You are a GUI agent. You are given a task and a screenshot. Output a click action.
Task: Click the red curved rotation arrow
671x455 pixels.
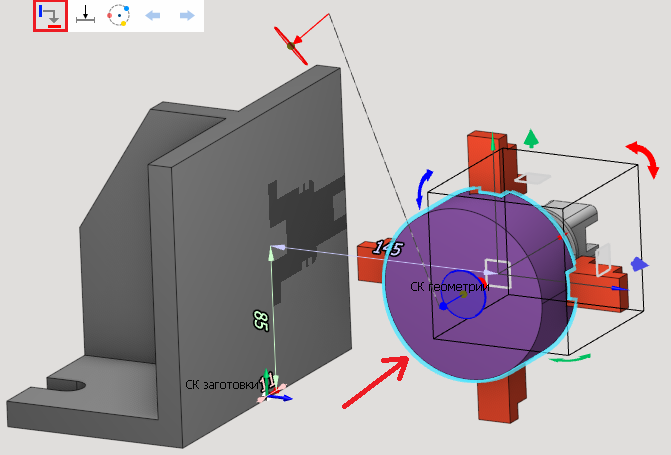click(645, 158)
